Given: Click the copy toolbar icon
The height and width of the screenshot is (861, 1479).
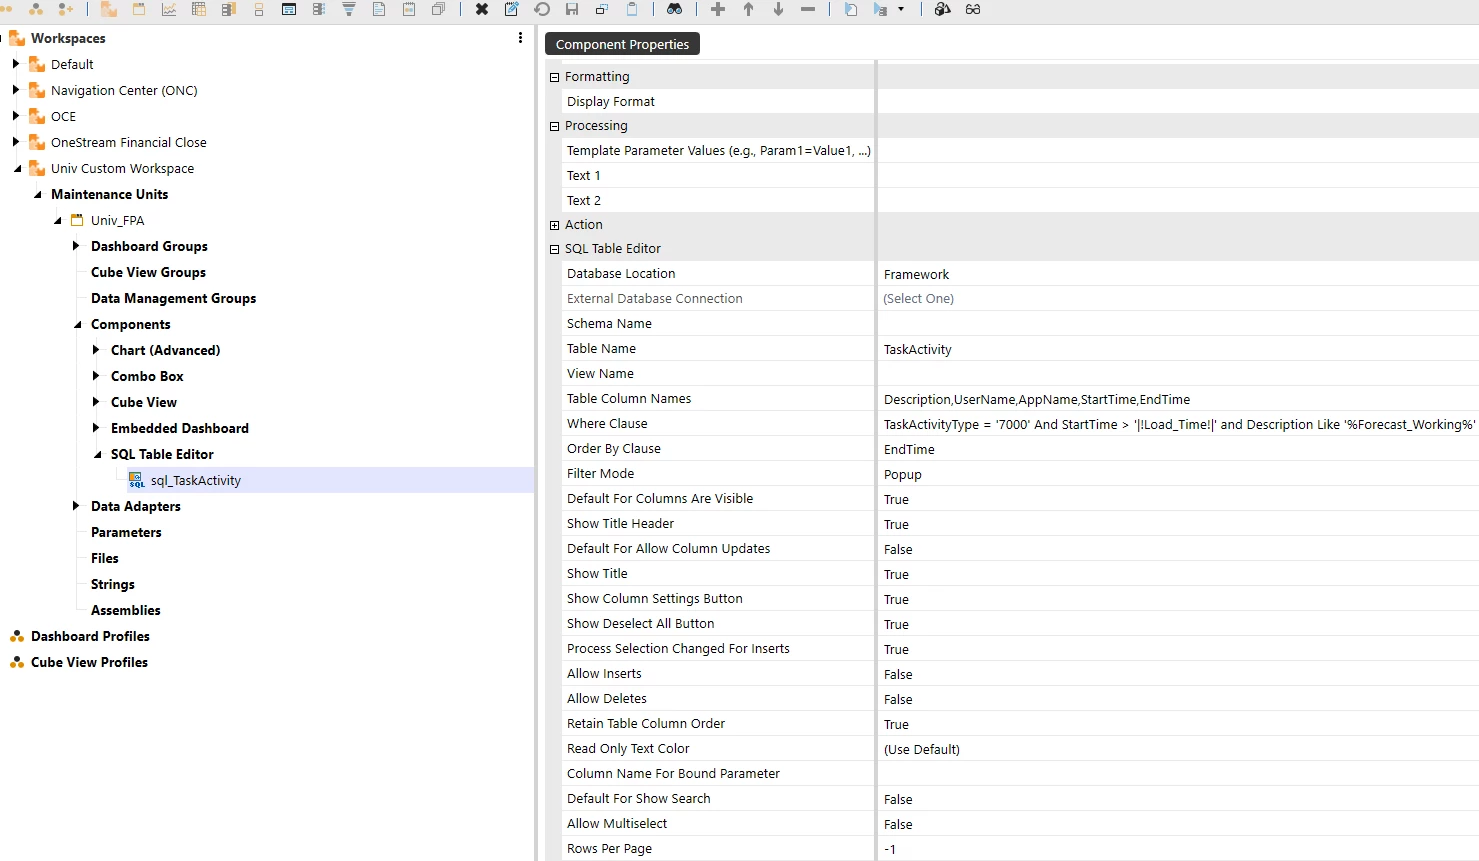Looking at the screenshot, I should click(602, 9).
